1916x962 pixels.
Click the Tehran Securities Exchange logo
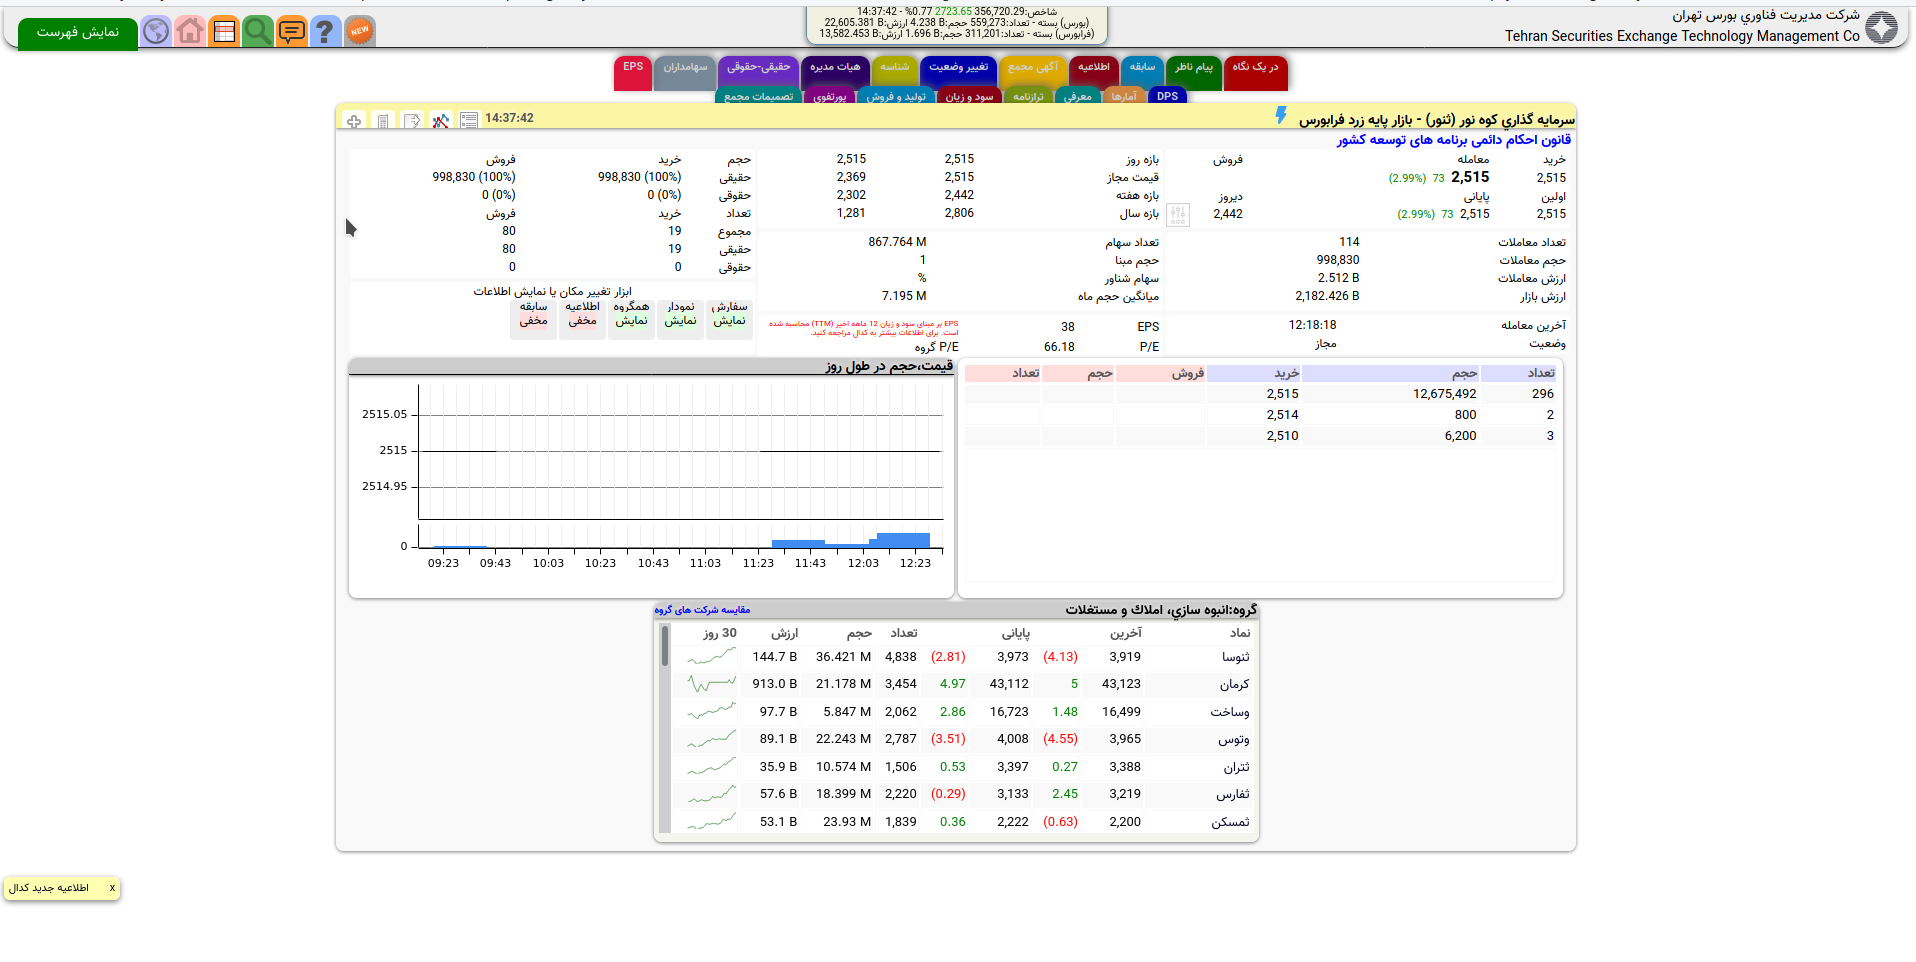[x=1882, y=28]
